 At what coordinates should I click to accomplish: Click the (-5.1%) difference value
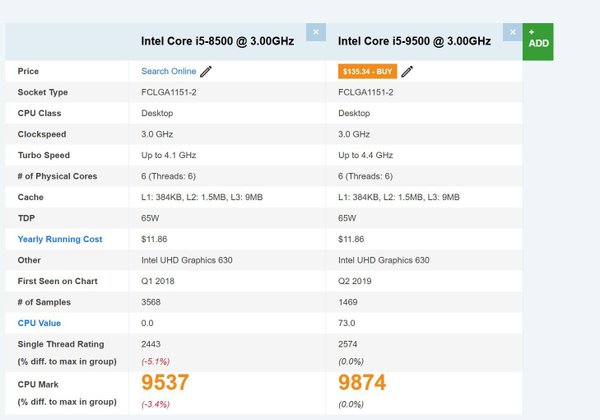[x=155, y=361]
